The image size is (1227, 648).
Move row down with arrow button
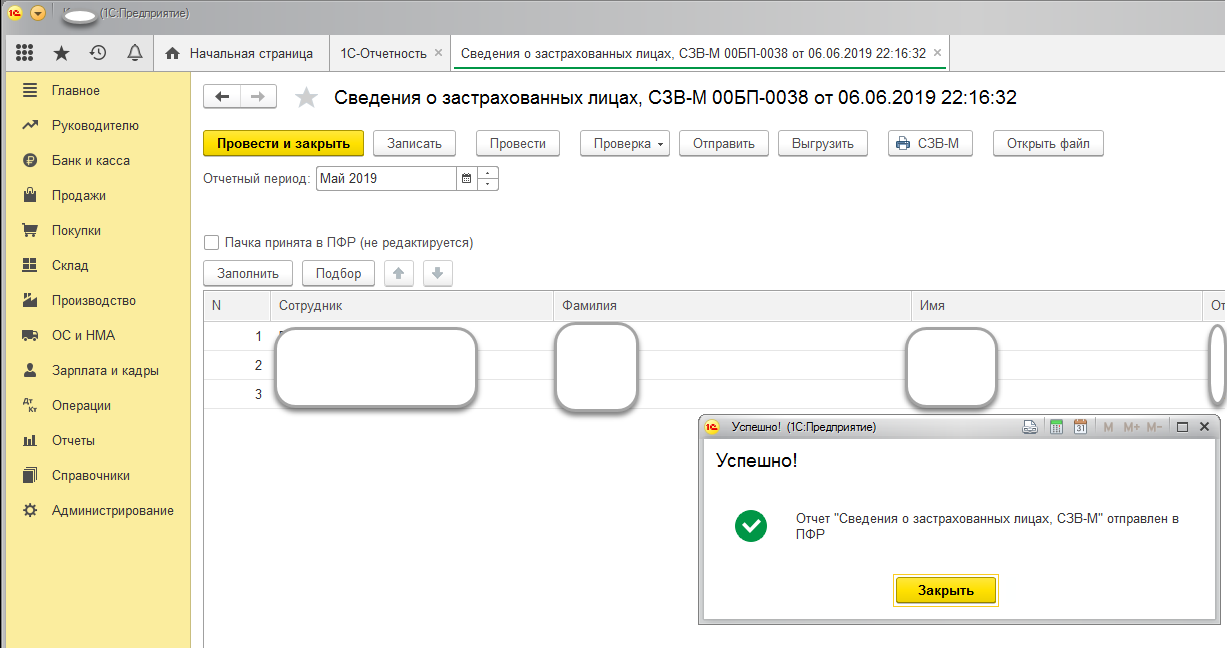[x=438, y=273]
